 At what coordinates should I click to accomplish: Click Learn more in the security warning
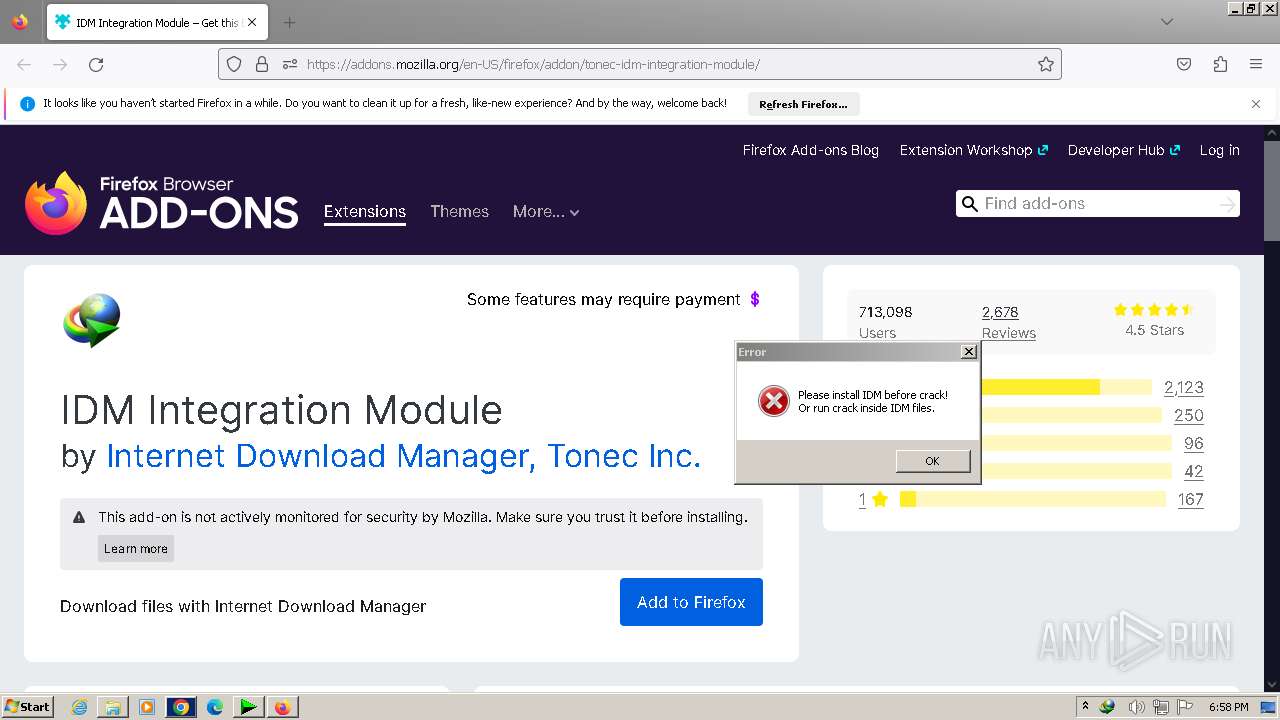pos(136,548)
